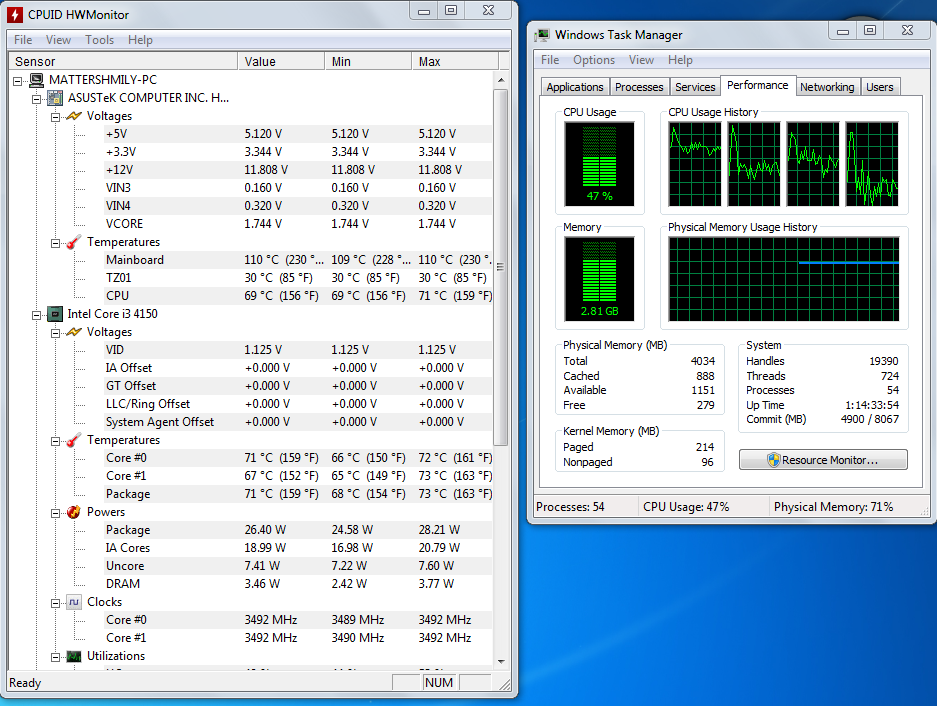Switch to the Services tab
937x706 pixels.
[x=695, y=87]
